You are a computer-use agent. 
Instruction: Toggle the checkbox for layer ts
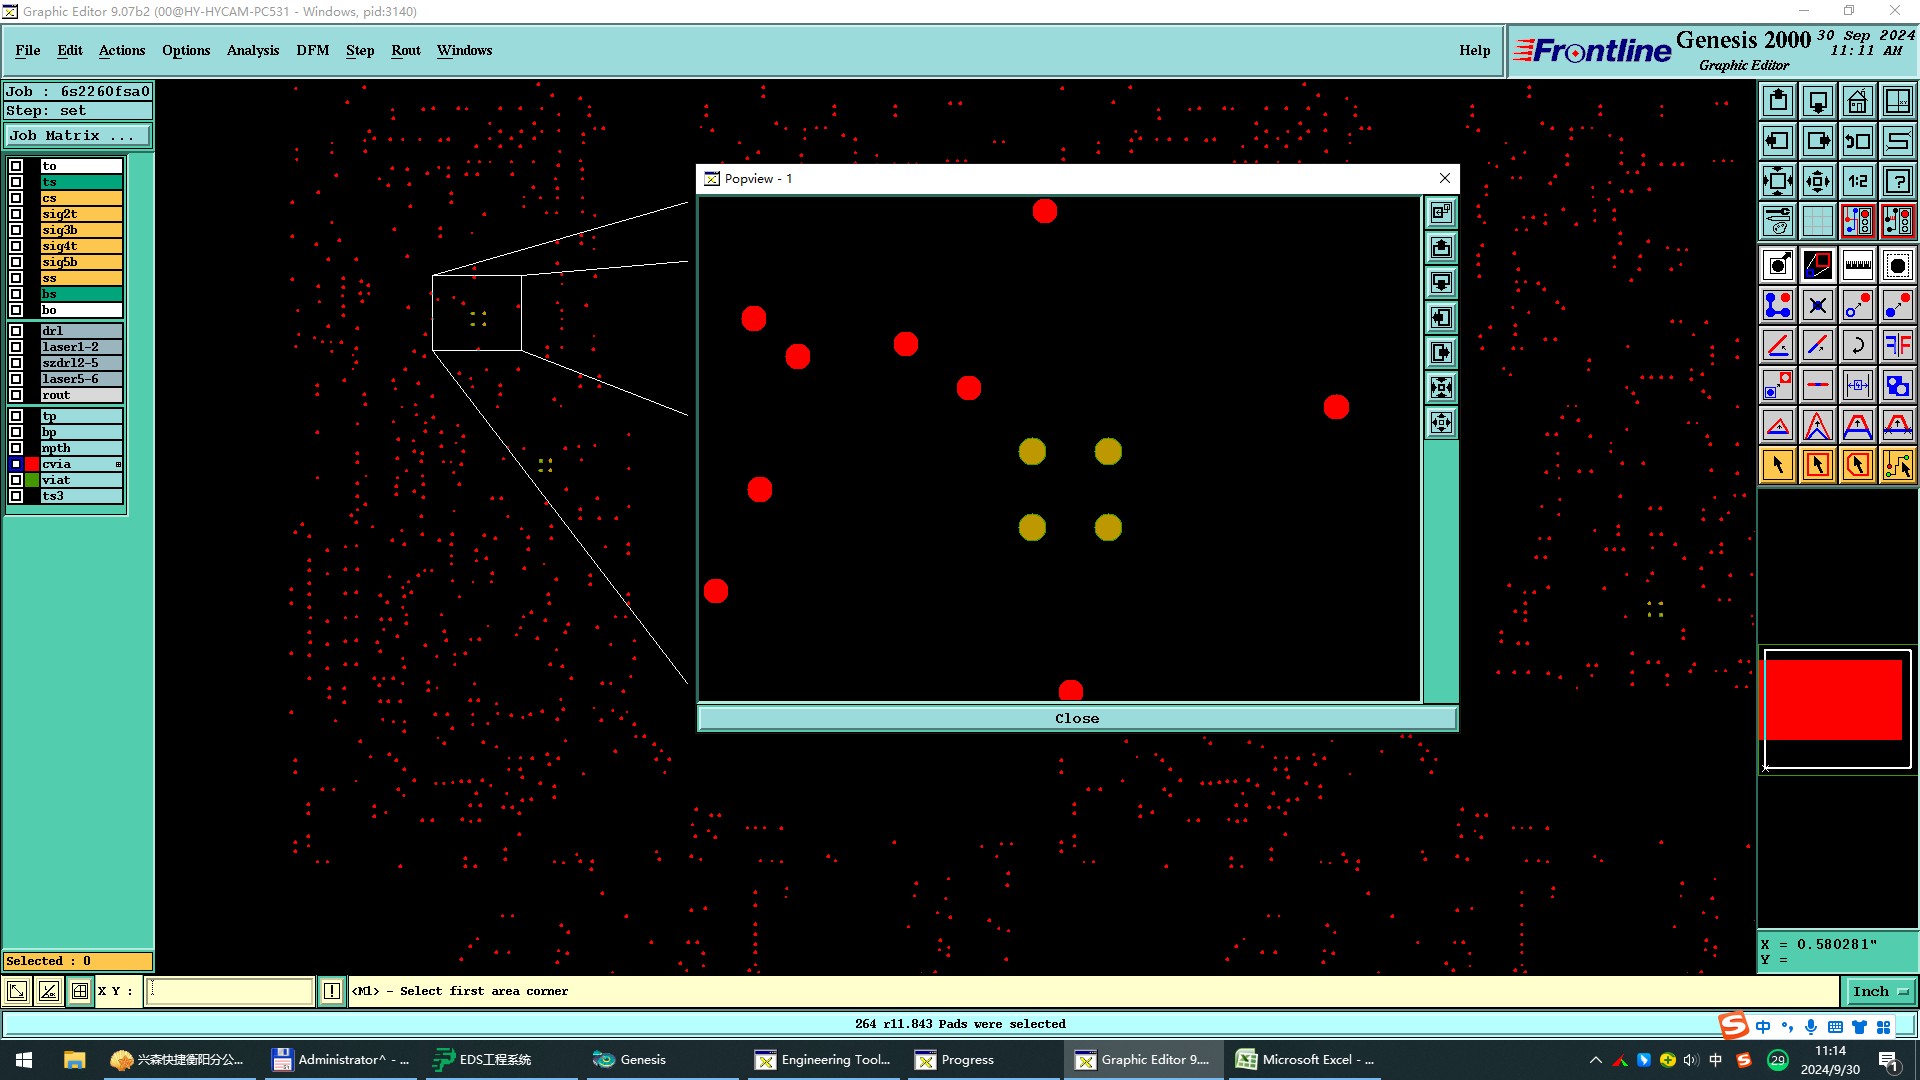coord(16,182)
